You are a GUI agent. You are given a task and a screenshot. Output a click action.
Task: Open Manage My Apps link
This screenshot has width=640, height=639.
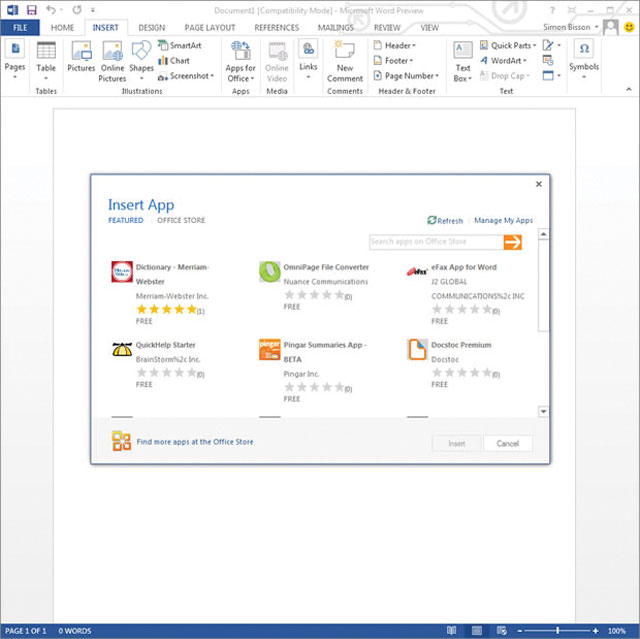503,220
